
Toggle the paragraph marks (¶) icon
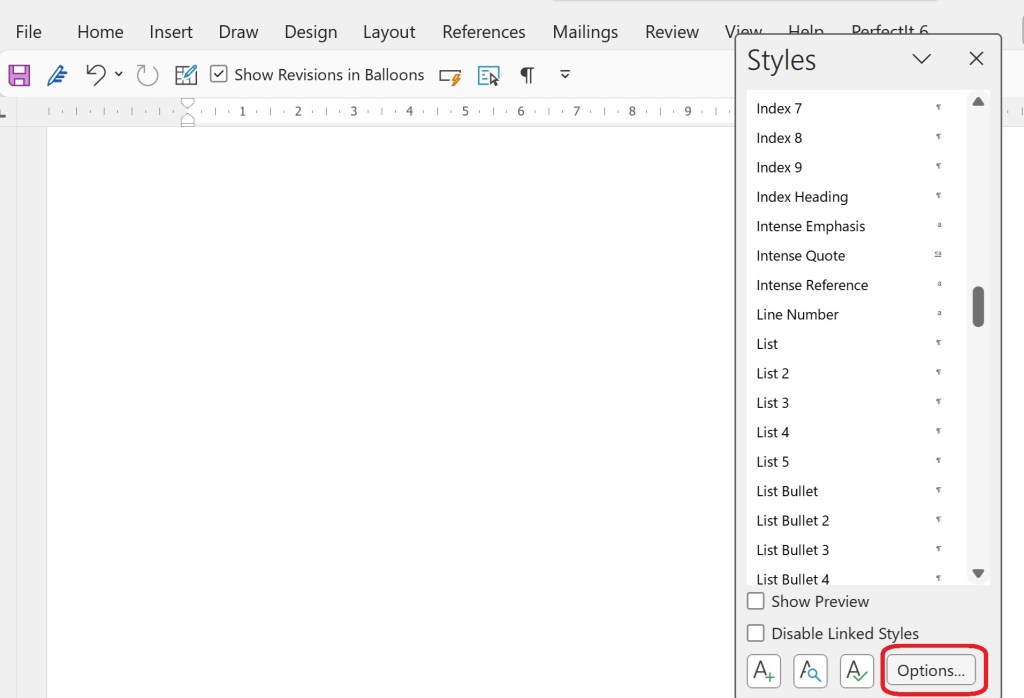point(526,75)
